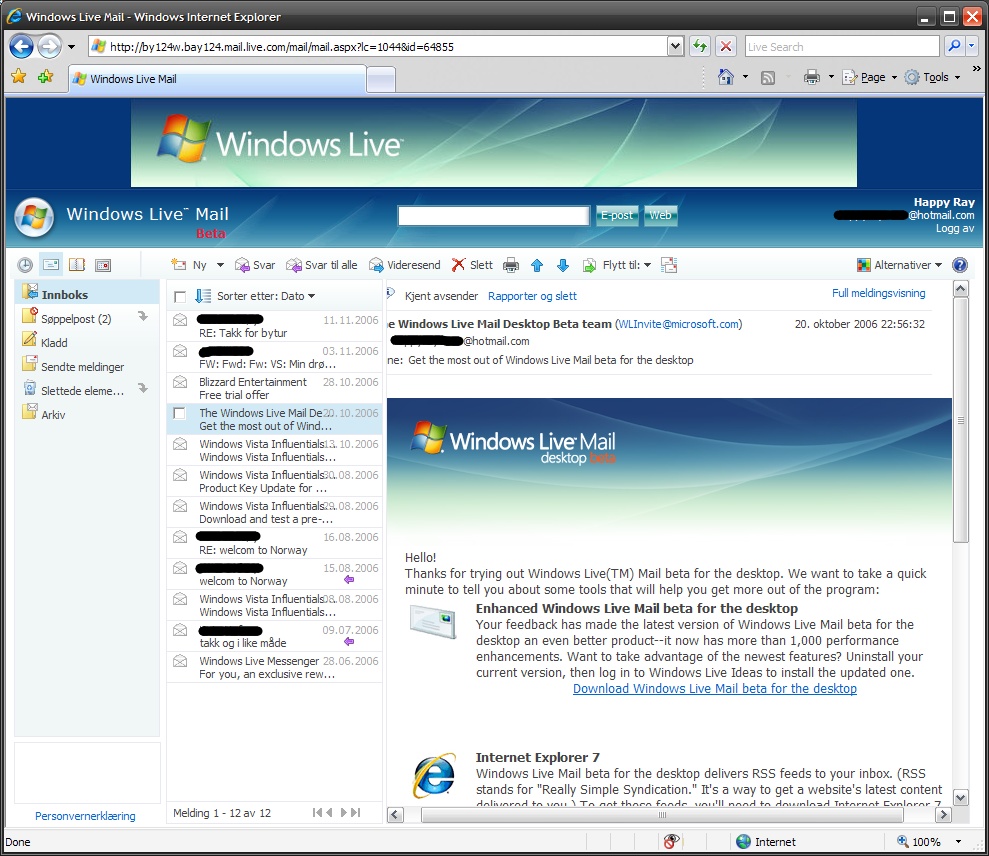
Task: Open the Innboks folder
Action: pyautogui.click(x=87, y=294)
